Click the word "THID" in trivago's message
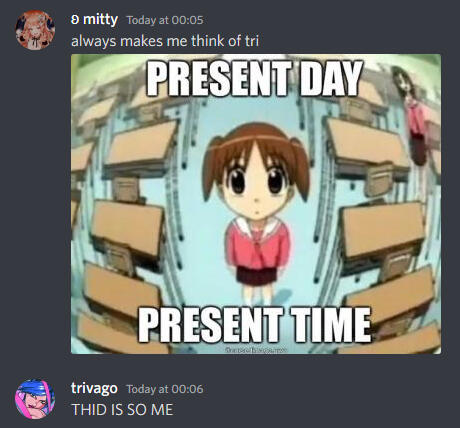Screen dimensions: 460x428 click(90, 410)
